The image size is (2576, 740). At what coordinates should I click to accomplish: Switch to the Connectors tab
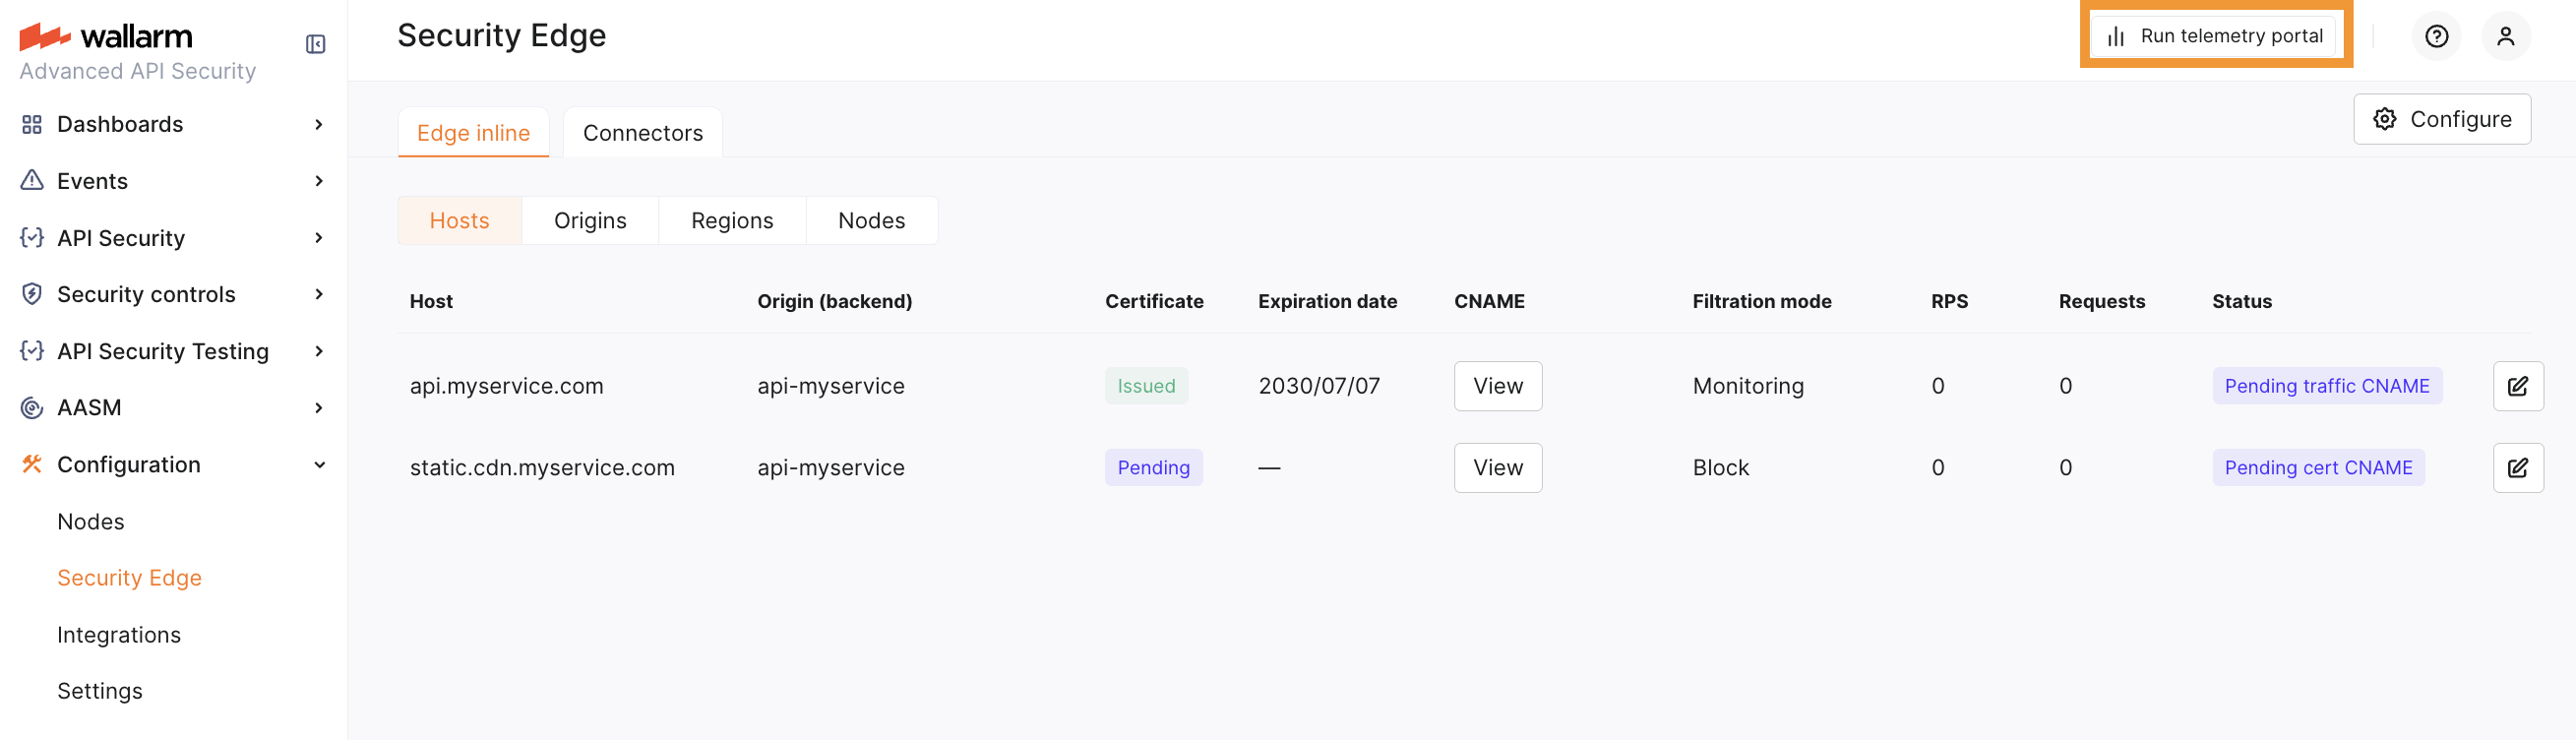[642, 133]
